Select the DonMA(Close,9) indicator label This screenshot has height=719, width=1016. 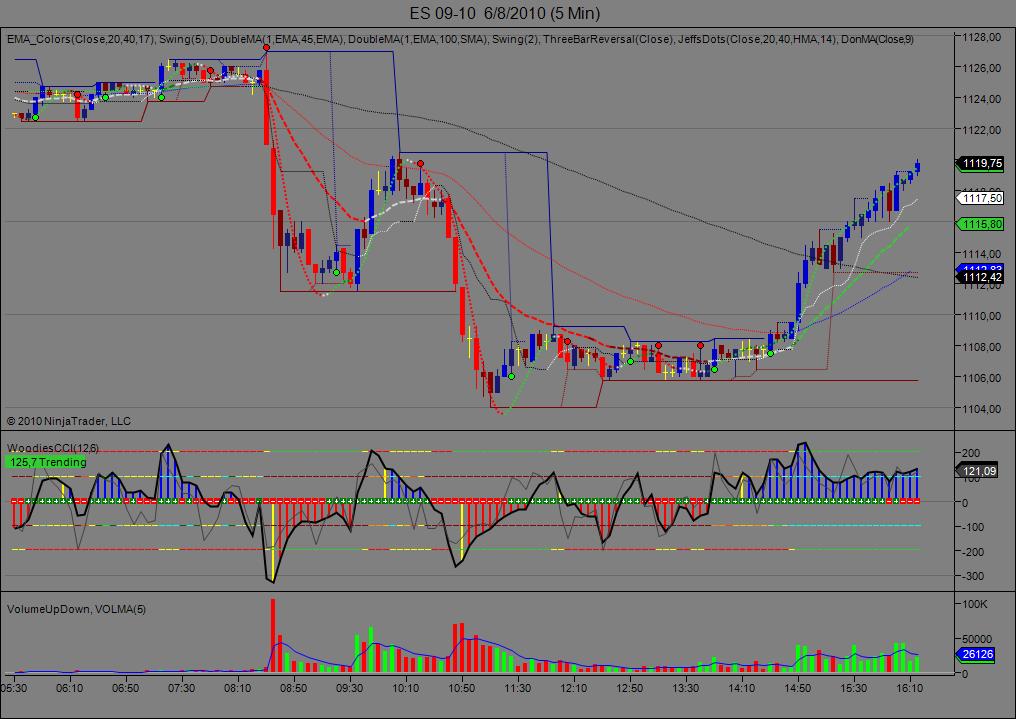click(877, 40)
